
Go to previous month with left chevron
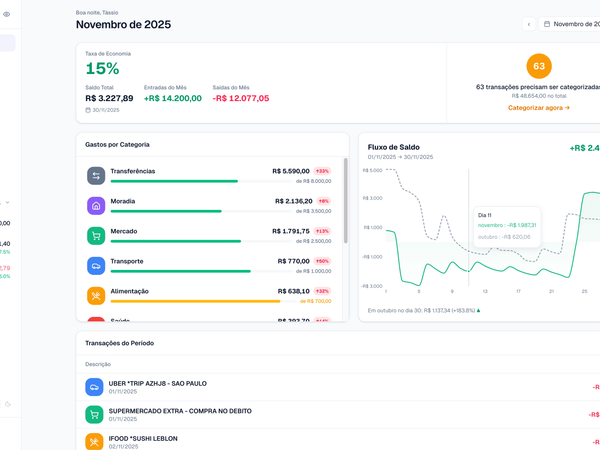coord(529,24)
